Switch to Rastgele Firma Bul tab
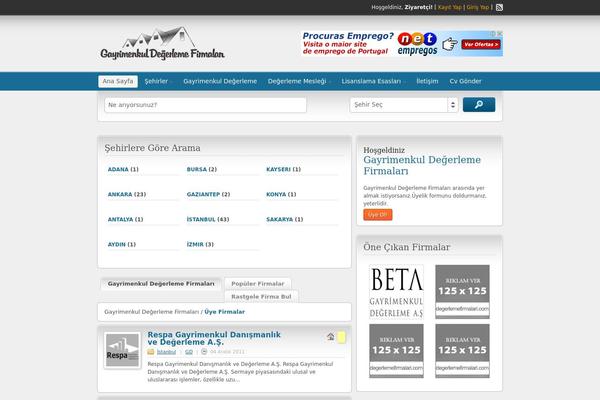The width and height of the screenshot is (600, 400). click(261, 297)
